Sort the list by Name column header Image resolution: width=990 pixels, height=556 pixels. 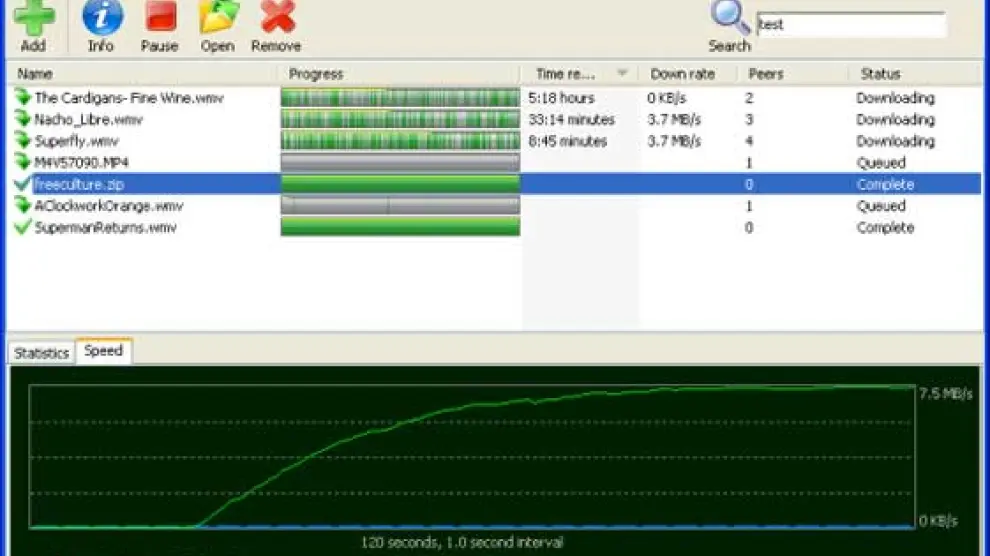point(36,74)
